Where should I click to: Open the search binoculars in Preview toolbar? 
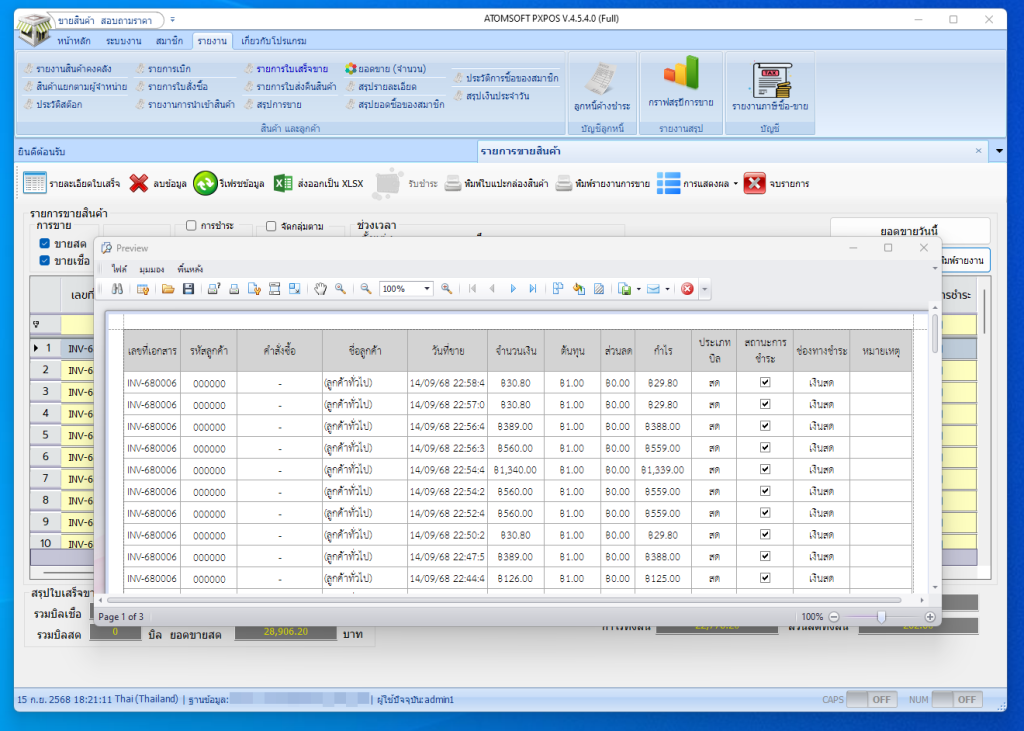(117, 289)
